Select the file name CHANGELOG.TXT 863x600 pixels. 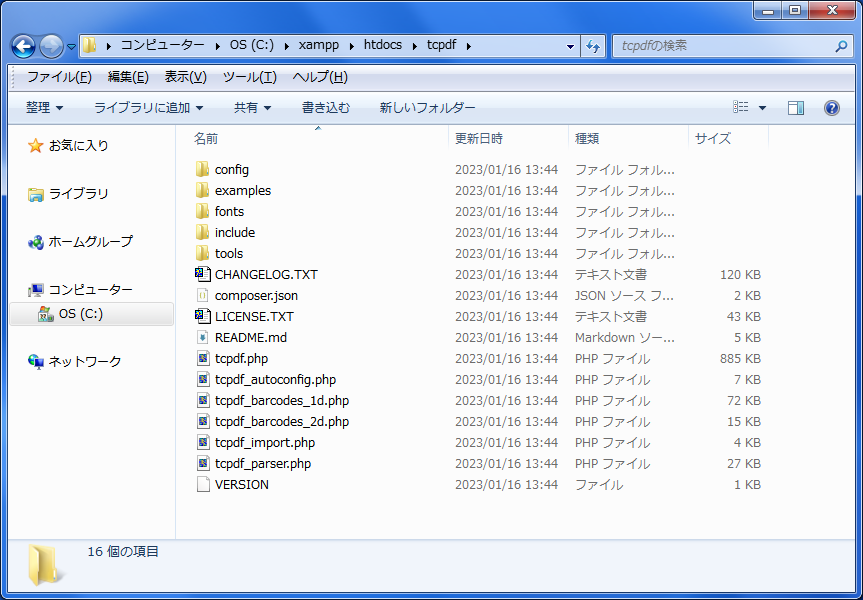pos(266,275)
